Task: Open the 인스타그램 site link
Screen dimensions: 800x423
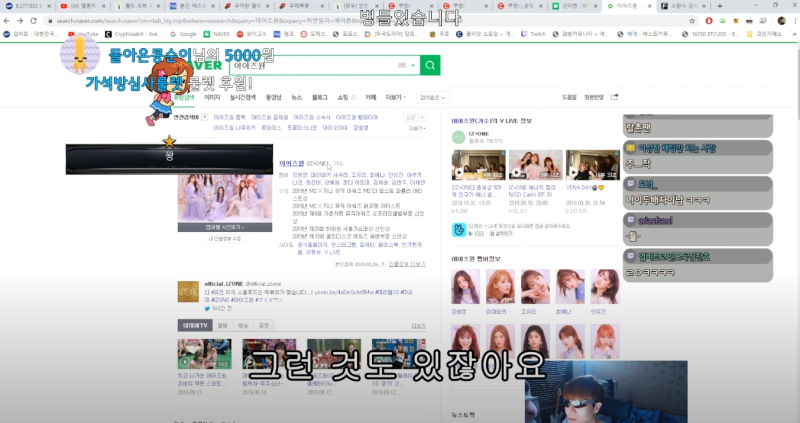Action: (x=342, y=245)
